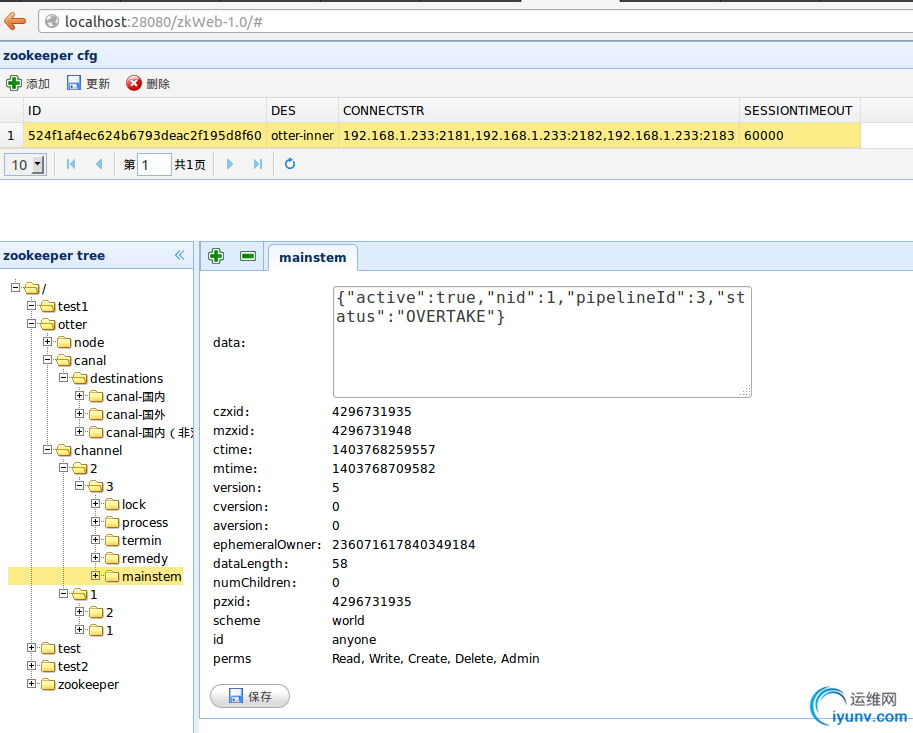The height and width of the screenshot is (733, 913).
Task: Click the ephemeralOwner value 236071617840349184
Action: 404,545
